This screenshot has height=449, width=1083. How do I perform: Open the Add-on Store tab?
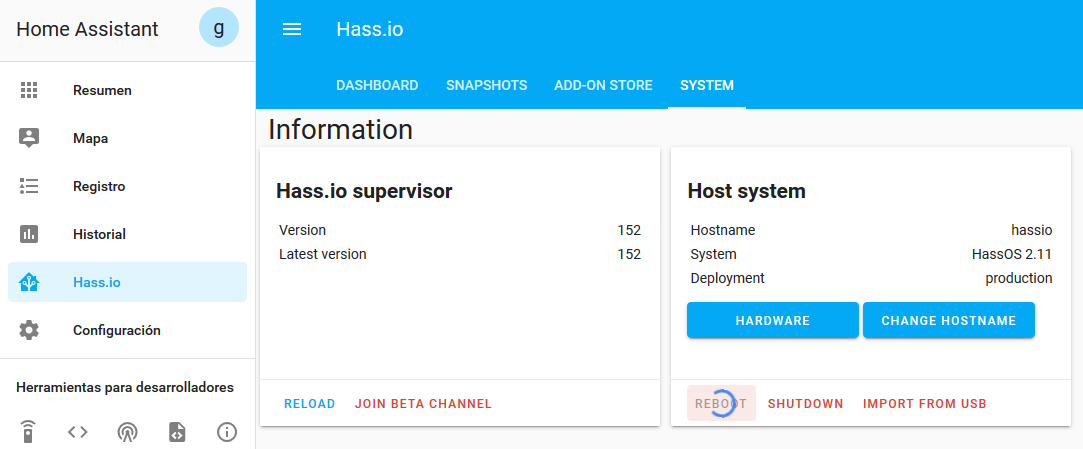[603, 86]
